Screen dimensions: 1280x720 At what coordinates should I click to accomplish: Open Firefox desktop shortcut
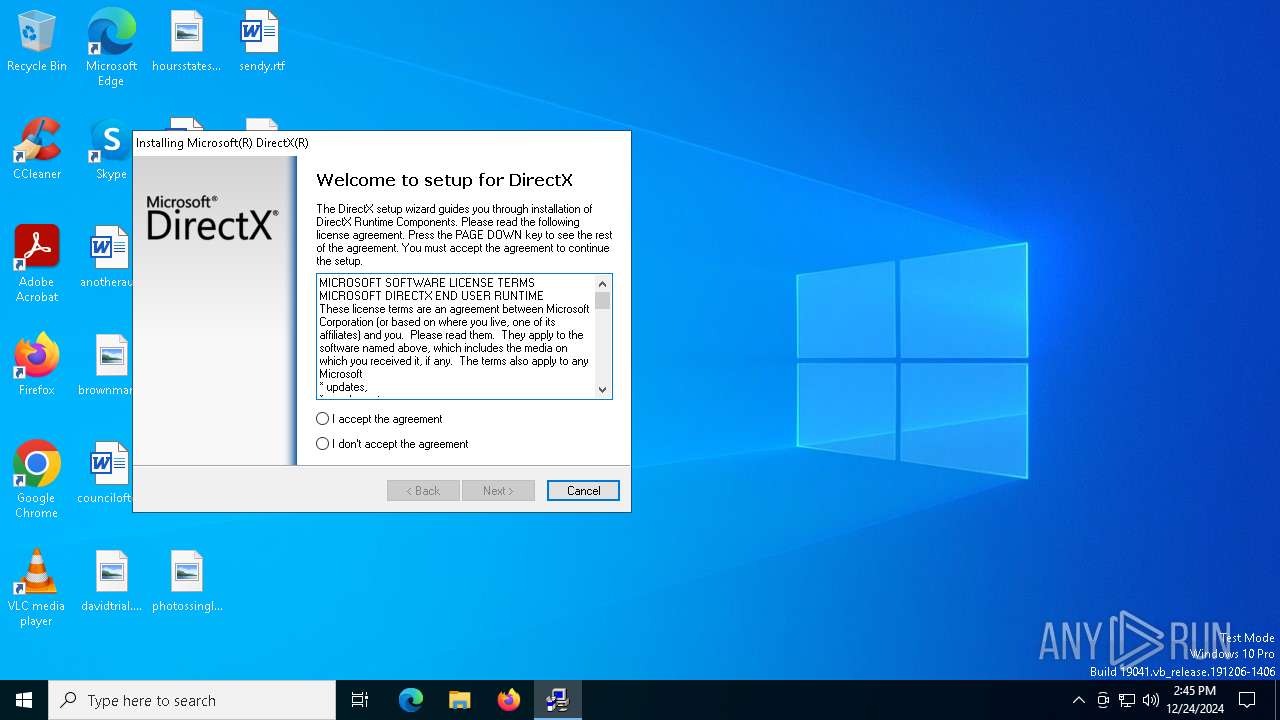click(37, 366)
